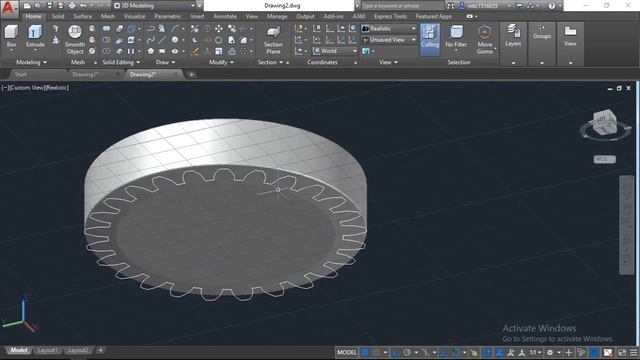Open the Layers panel button
The width and height of the screenshot is (640, 360).
pos(513,36)
